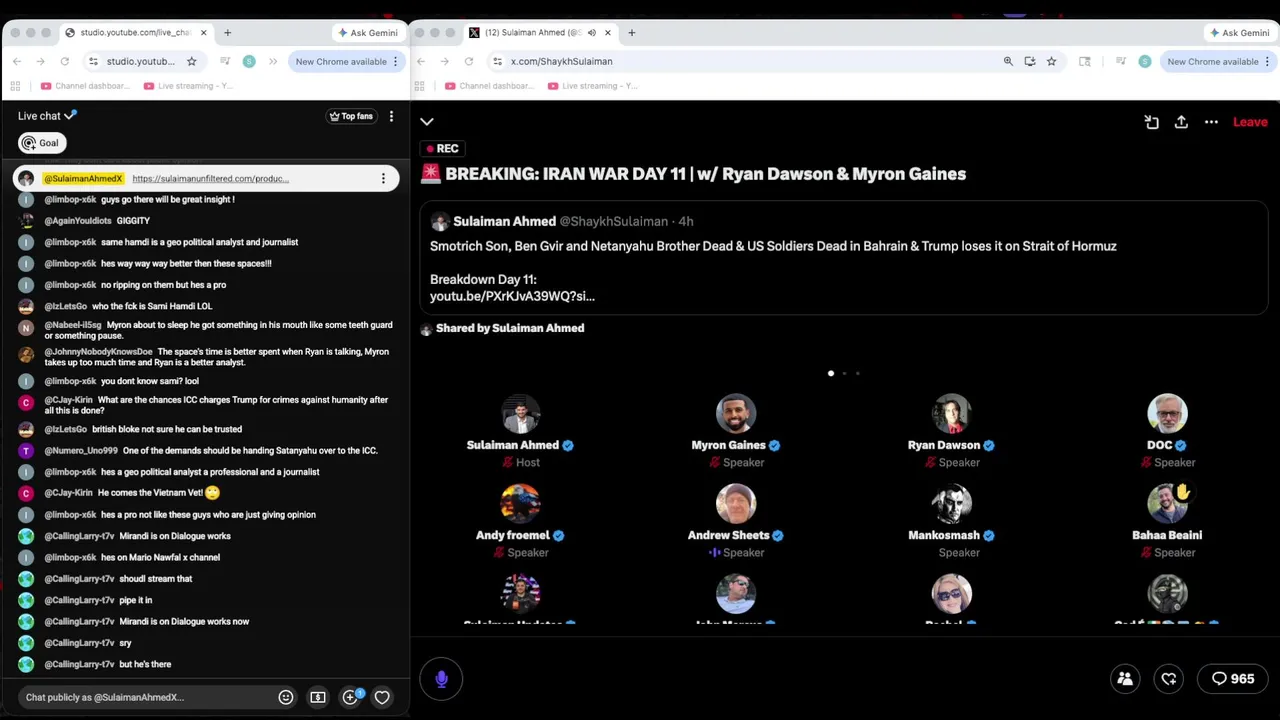Open a new tab in the YouTube Studio window
Image resolution: width=1280 pixels, height=720 pixels.
click(227, 32)
